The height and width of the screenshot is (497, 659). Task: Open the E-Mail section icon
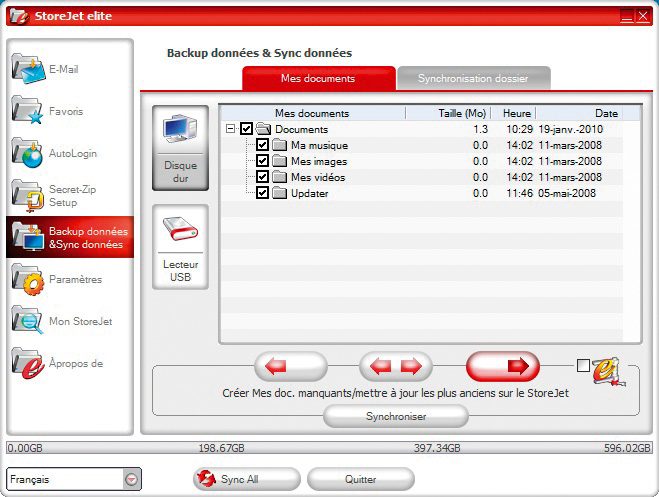pos(29,70)
